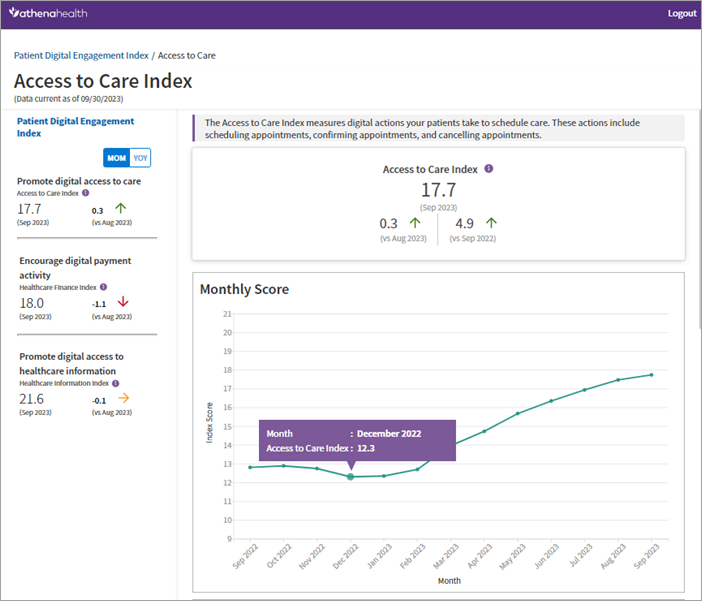Switch to MOM comparison
702x601 pixels.
pyautogui.click(x=116, y=158)
